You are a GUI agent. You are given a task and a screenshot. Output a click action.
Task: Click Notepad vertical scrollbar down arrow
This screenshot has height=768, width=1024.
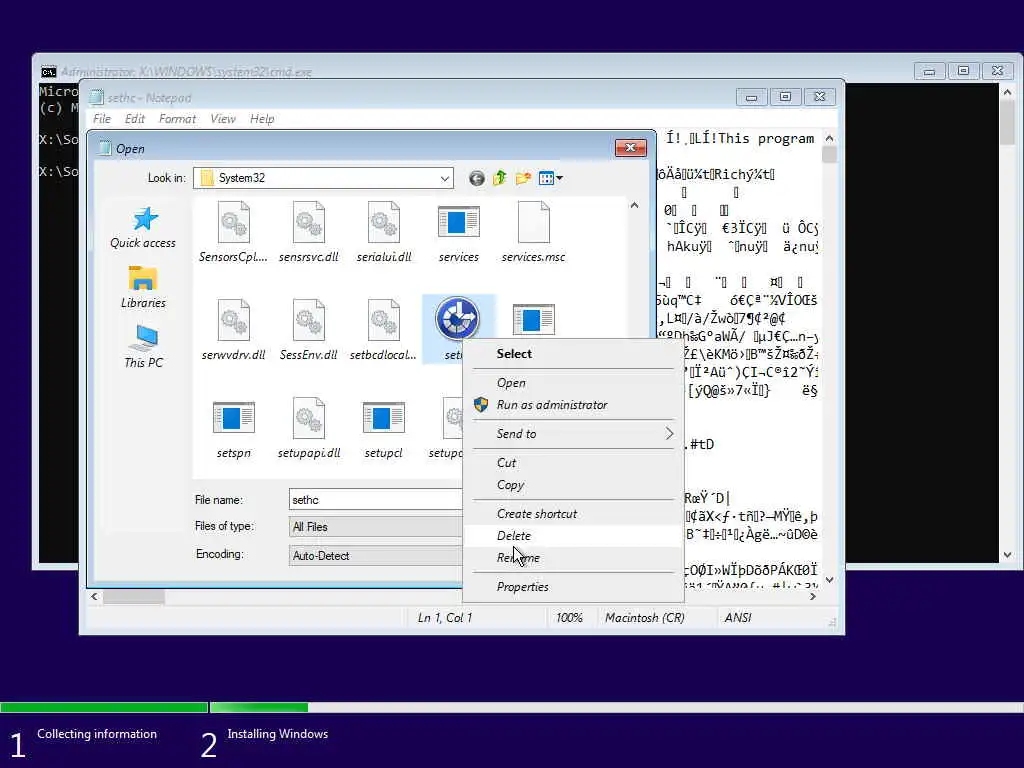829,579
